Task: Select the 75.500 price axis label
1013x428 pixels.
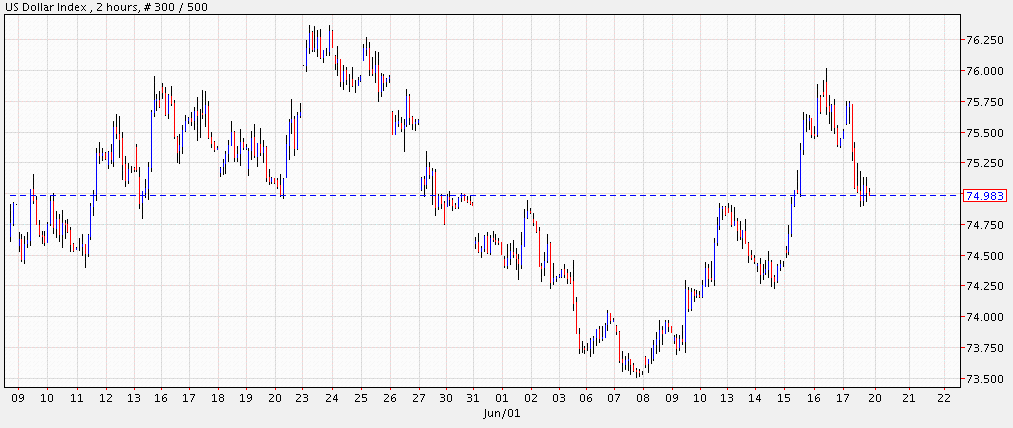Action: point(984,133)
